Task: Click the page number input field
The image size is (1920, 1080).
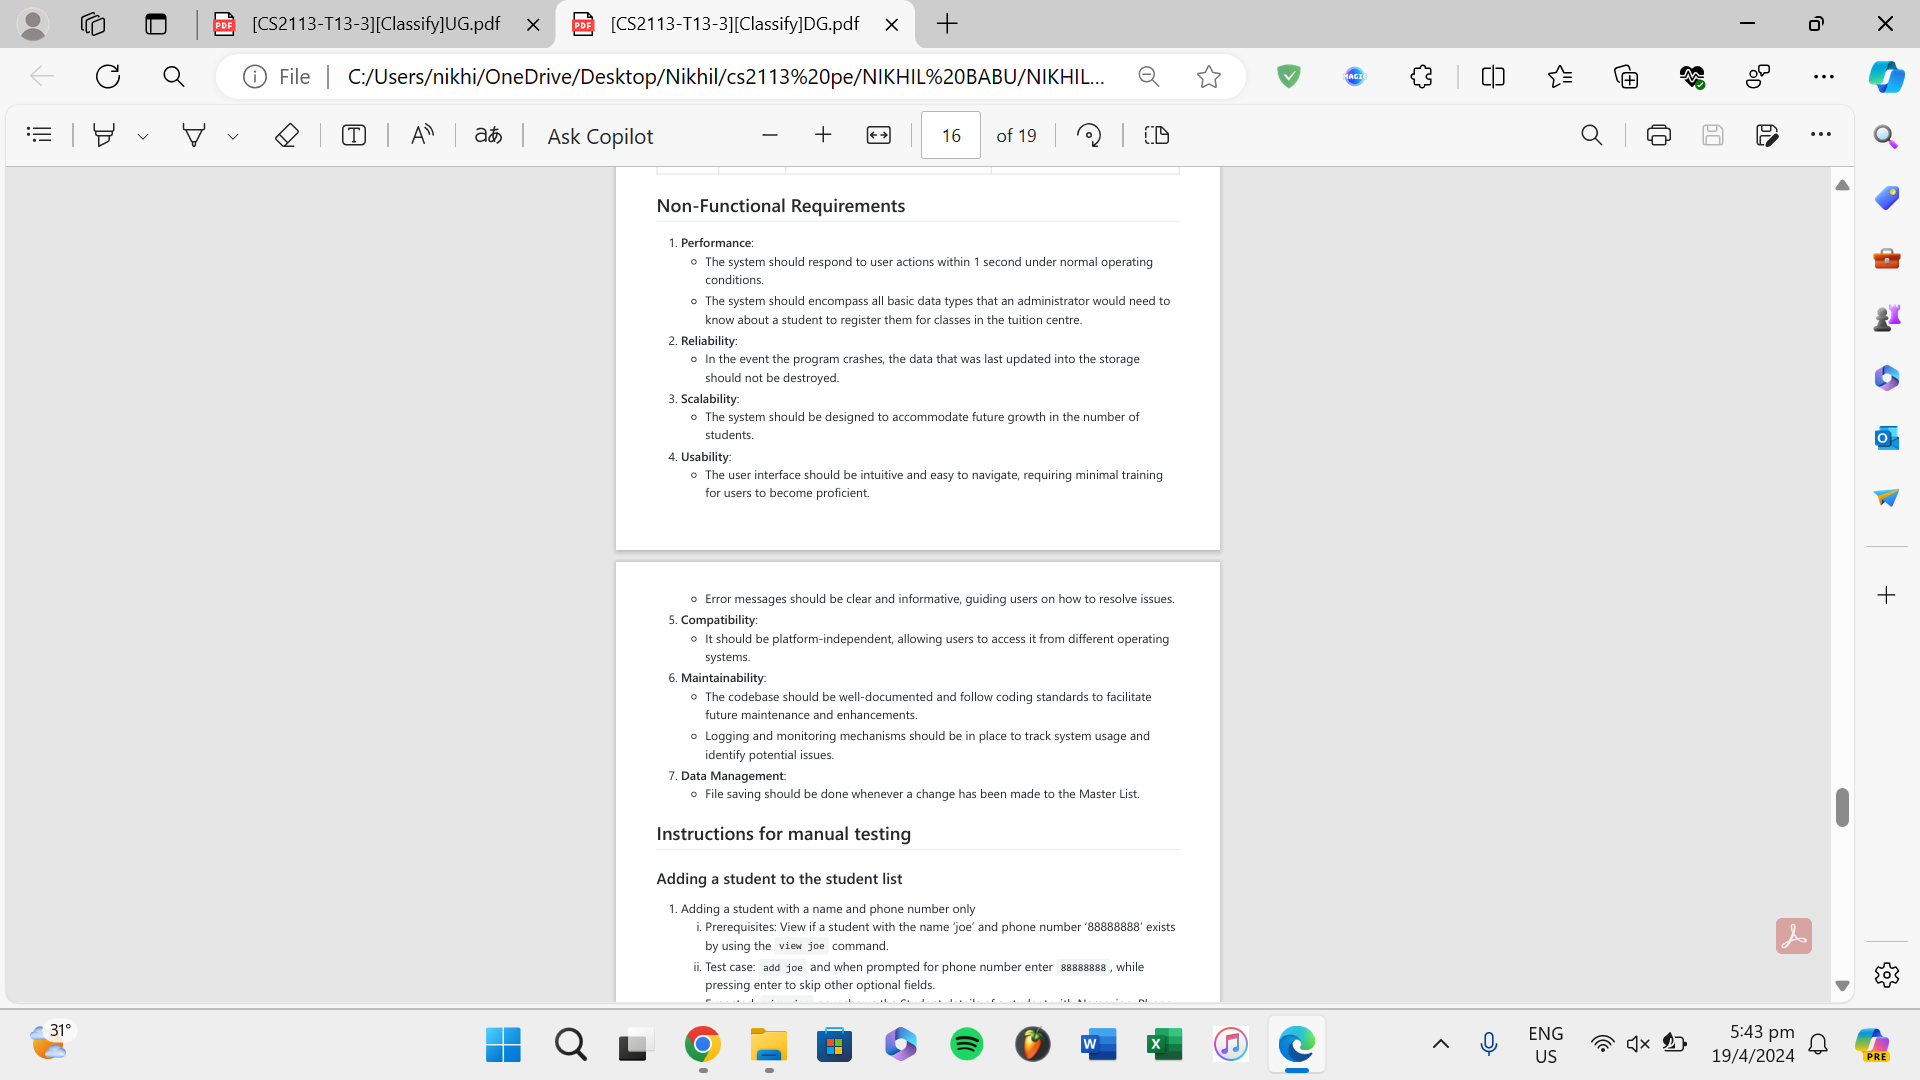Action: coord(950,135)
